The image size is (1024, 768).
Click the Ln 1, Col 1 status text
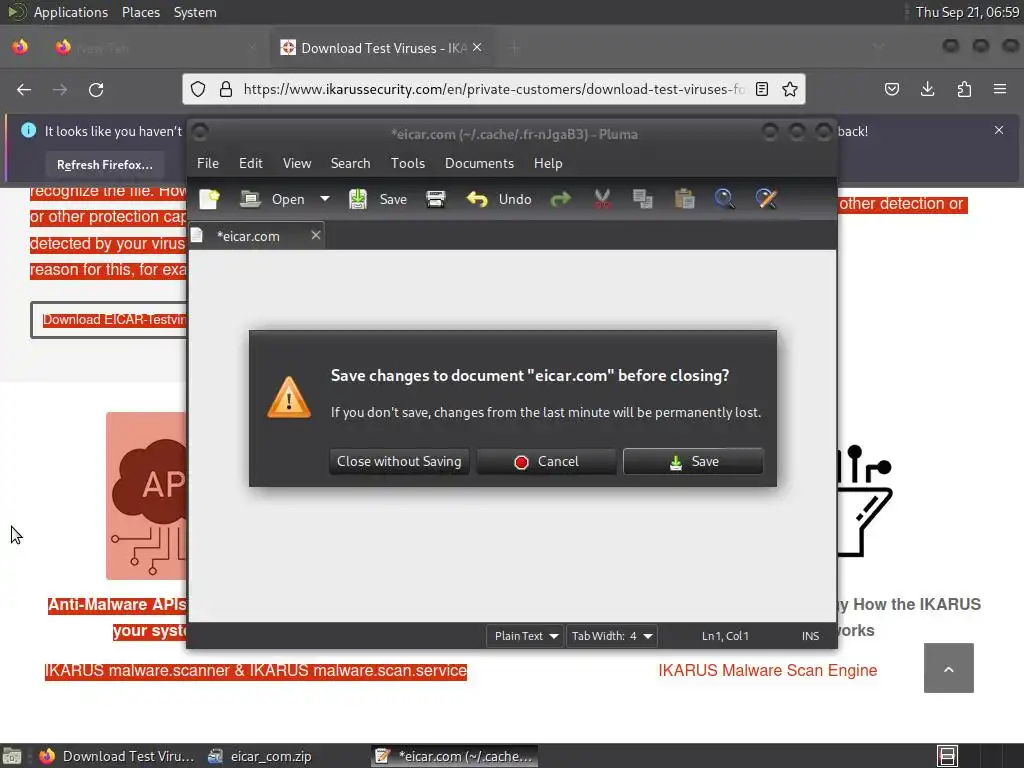(725, 636)
